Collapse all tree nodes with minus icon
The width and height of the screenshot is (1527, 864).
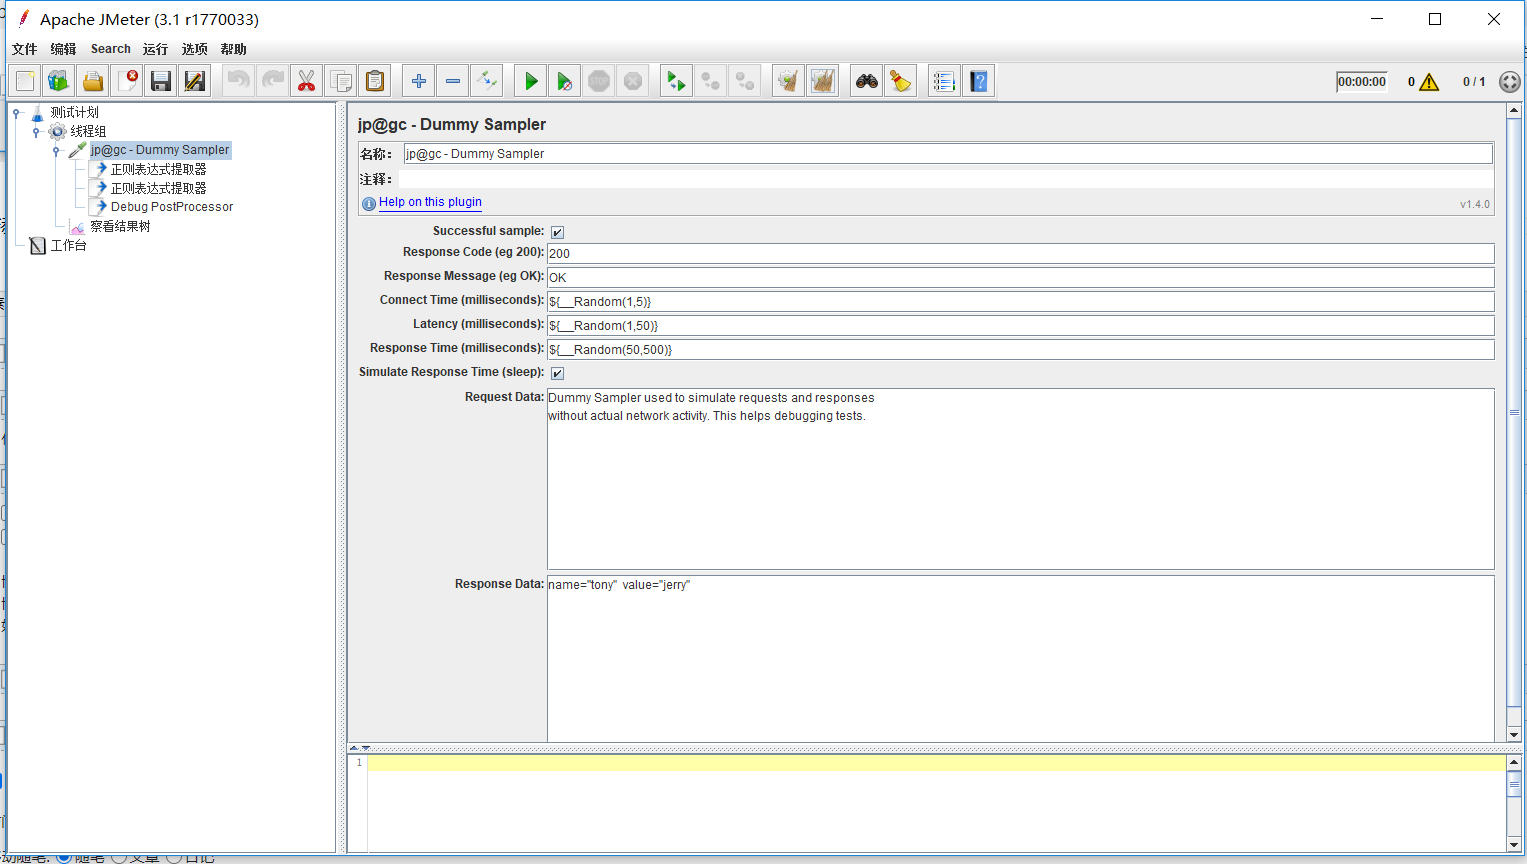pyautogui.click(x=453, y=81)
